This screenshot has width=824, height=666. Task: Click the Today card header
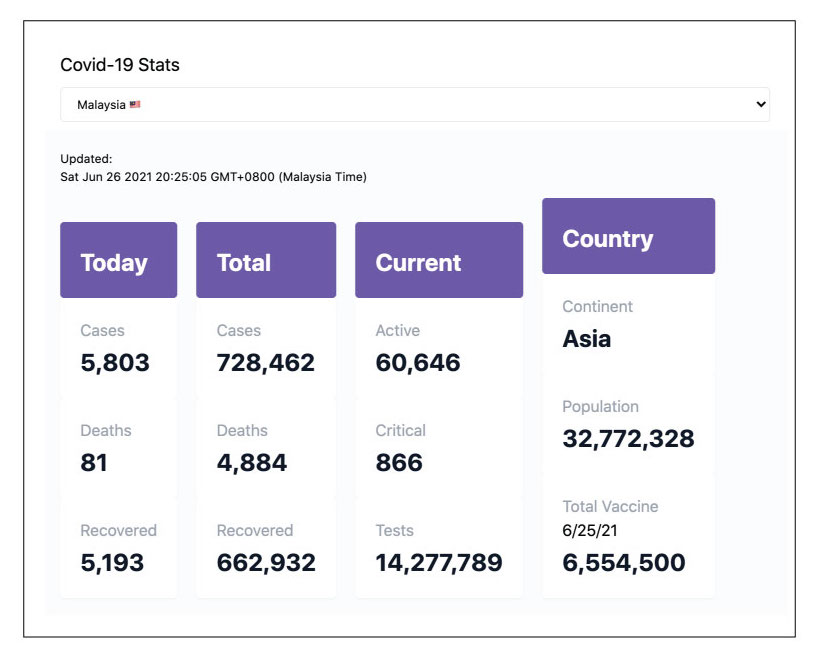pos(119,260)
